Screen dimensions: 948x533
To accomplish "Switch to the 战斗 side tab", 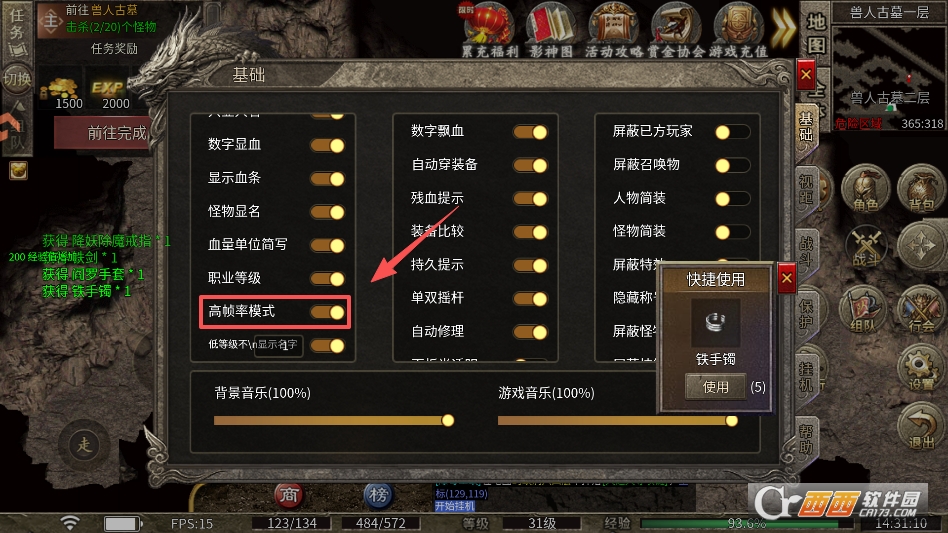I will [807, 251].
